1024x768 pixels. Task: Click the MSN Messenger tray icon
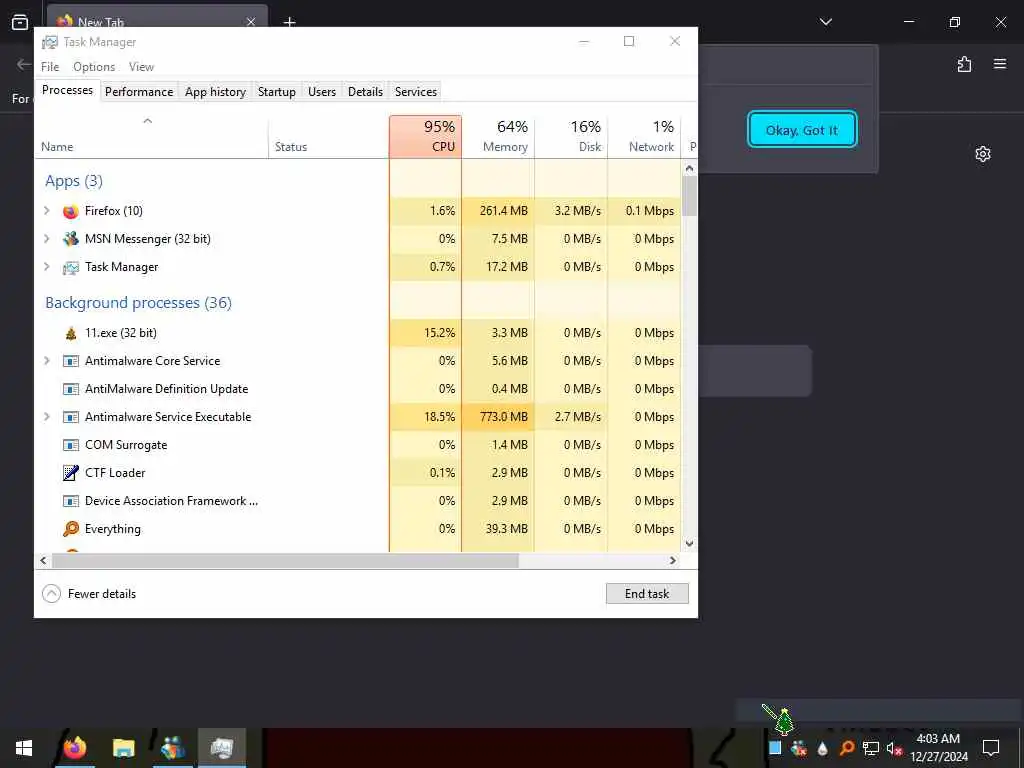click(798, 748)
